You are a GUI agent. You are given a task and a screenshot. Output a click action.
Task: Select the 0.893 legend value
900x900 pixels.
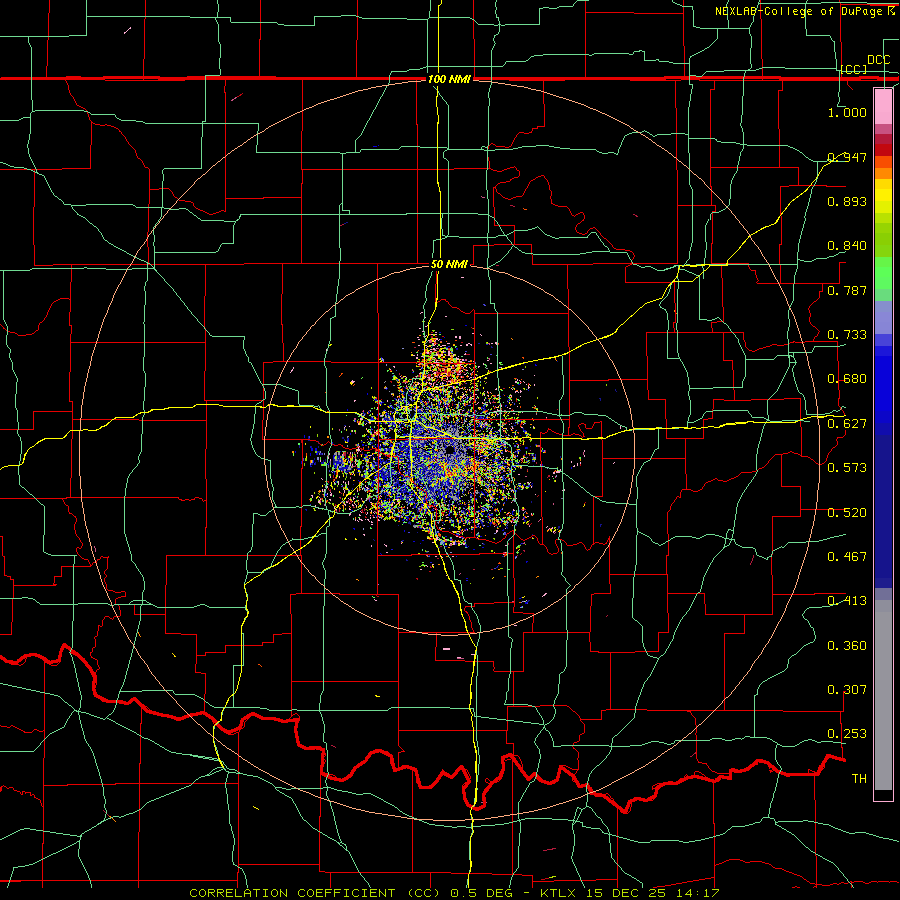point(847,201)
